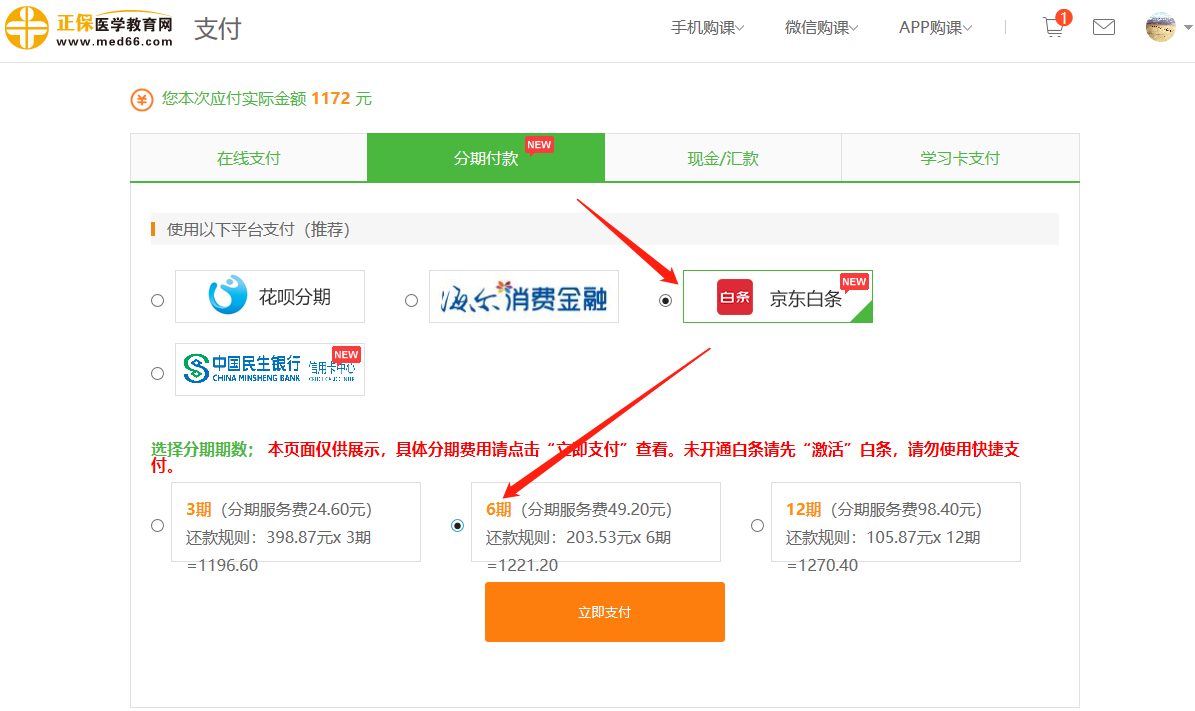
Task: Switch to the 现金/汇款 tab
Action: click(x=723, y=158)
